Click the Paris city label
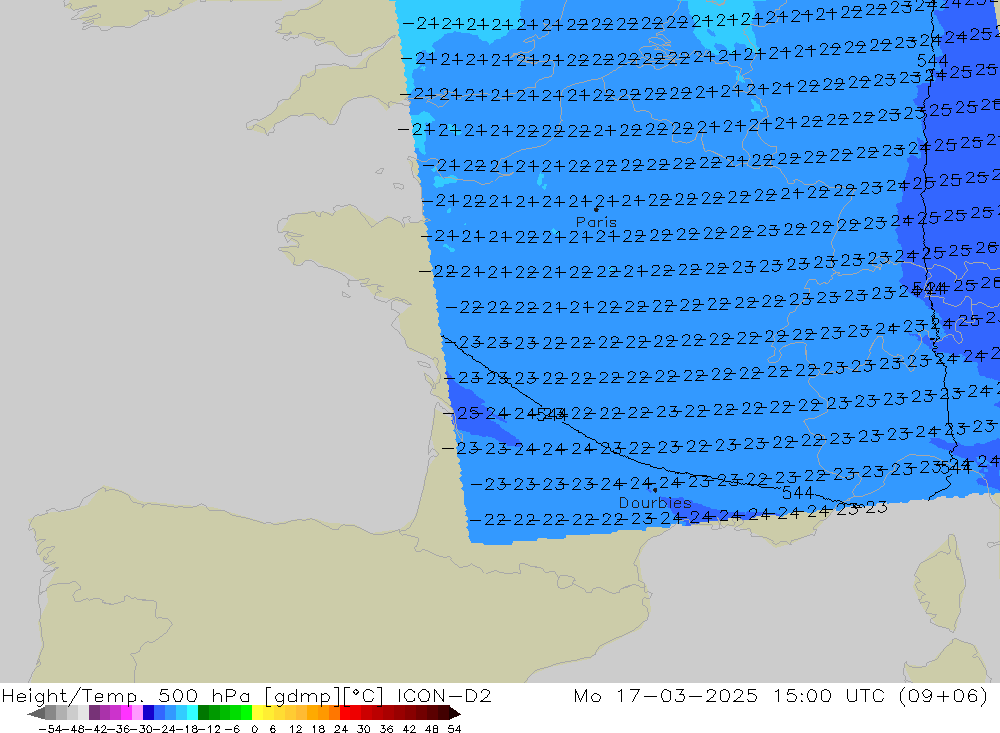The image size is (1000, 733). tap(596, 222)
